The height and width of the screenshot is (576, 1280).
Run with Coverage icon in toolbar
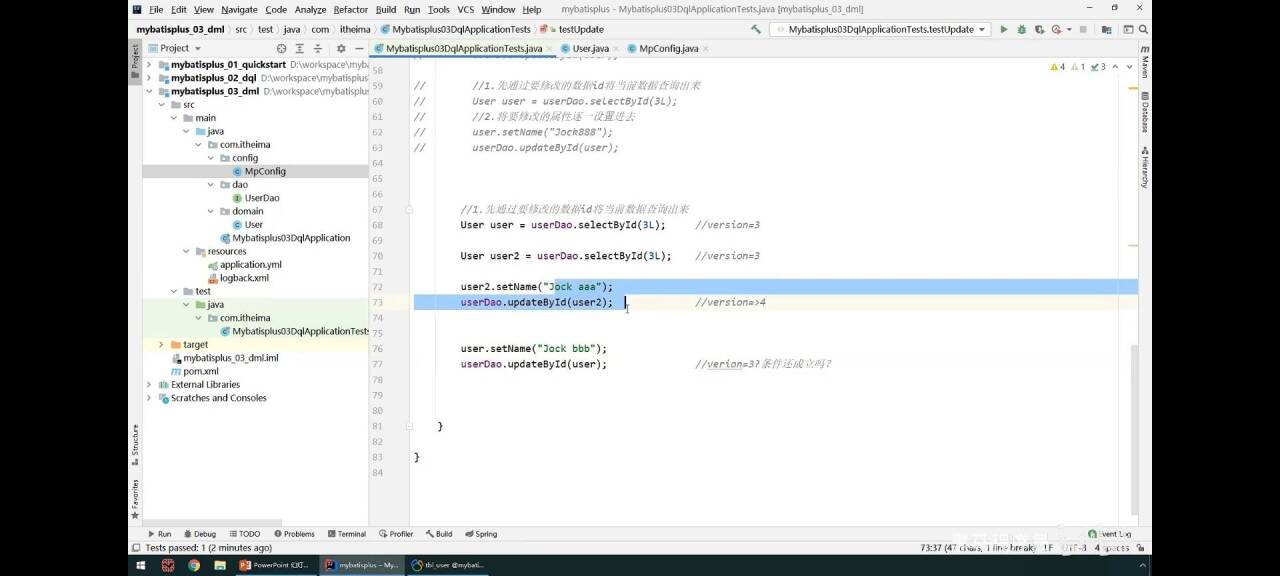click(x=1040, y=29)
